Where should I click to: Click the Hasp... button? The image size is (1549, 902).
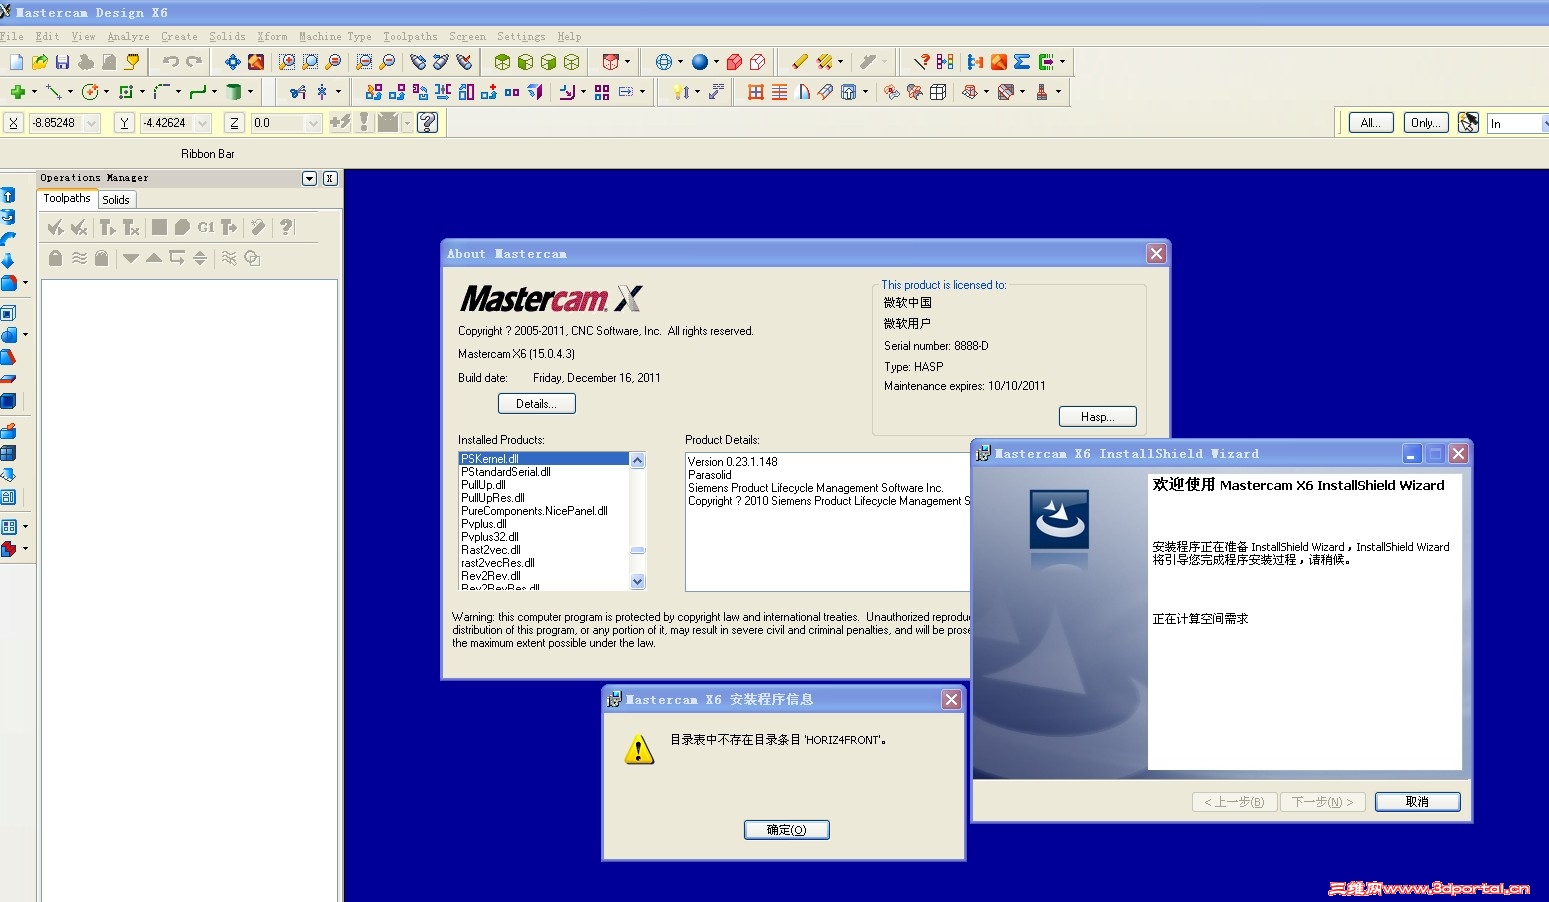(1098, 417)
